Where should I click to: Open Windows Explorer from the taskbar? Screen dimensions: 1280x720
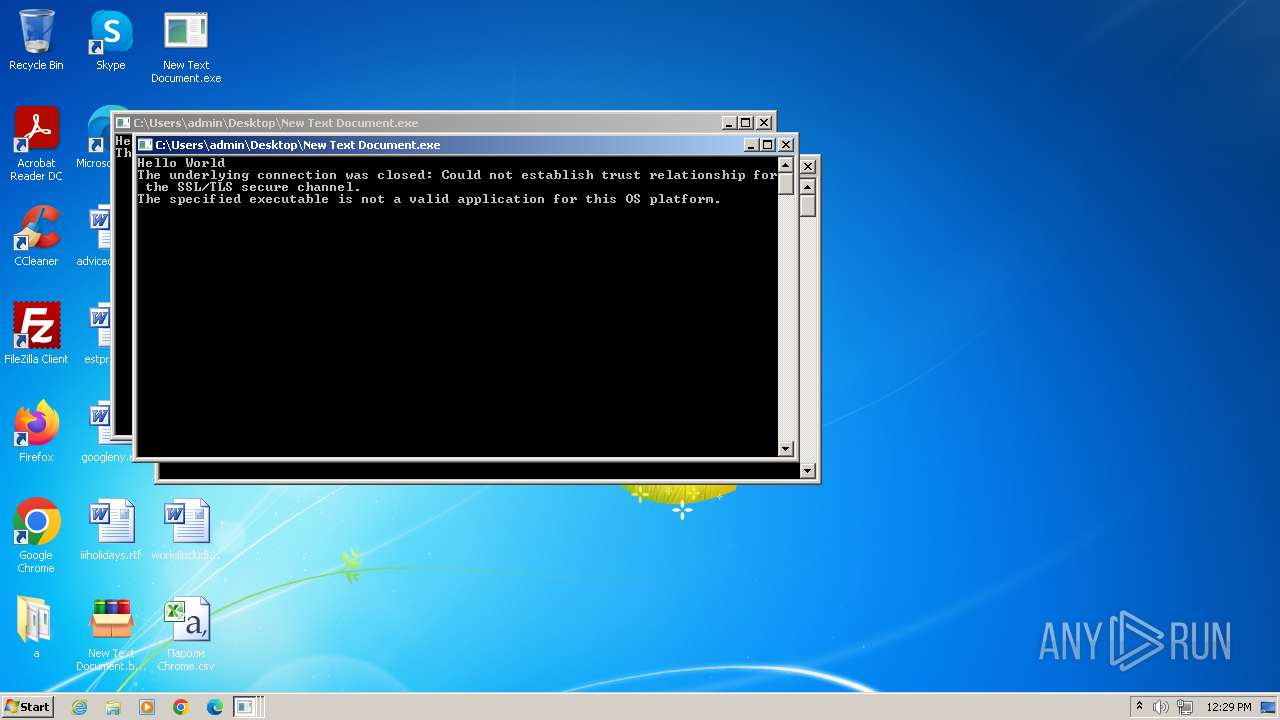tap(113, 707)
